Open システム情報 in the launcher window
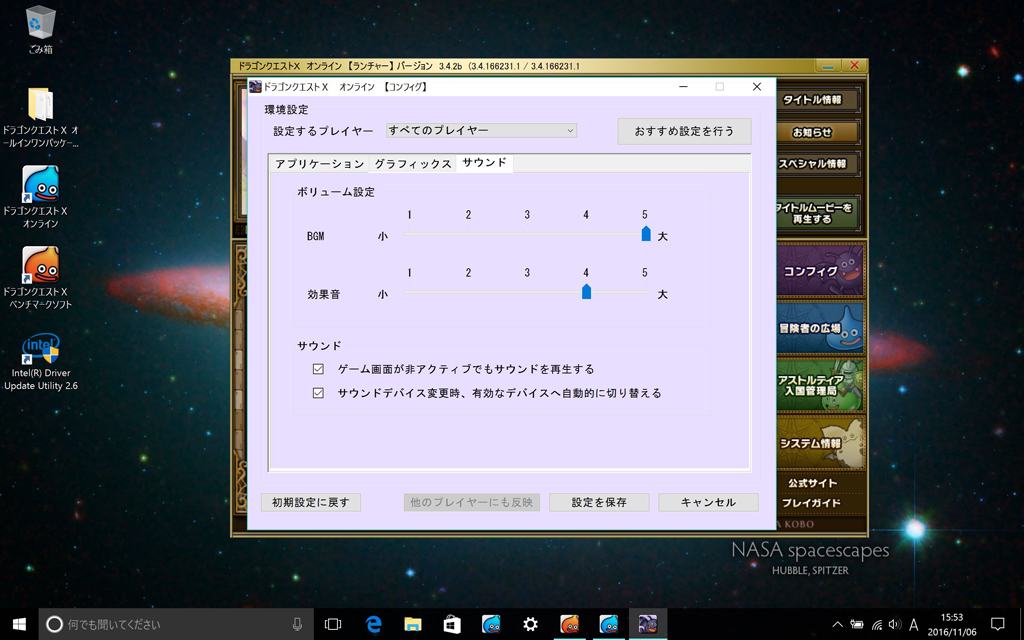The height and width of the screenshot is (640, 1024). (x=820, y=443)
